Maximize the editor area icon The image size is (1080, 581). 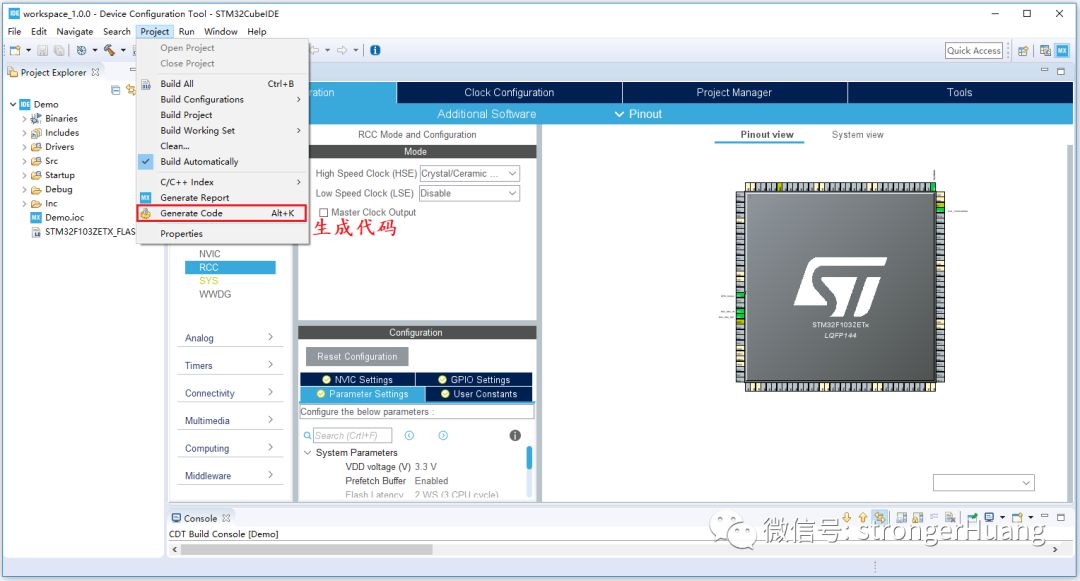click(x=1061, y=71)
